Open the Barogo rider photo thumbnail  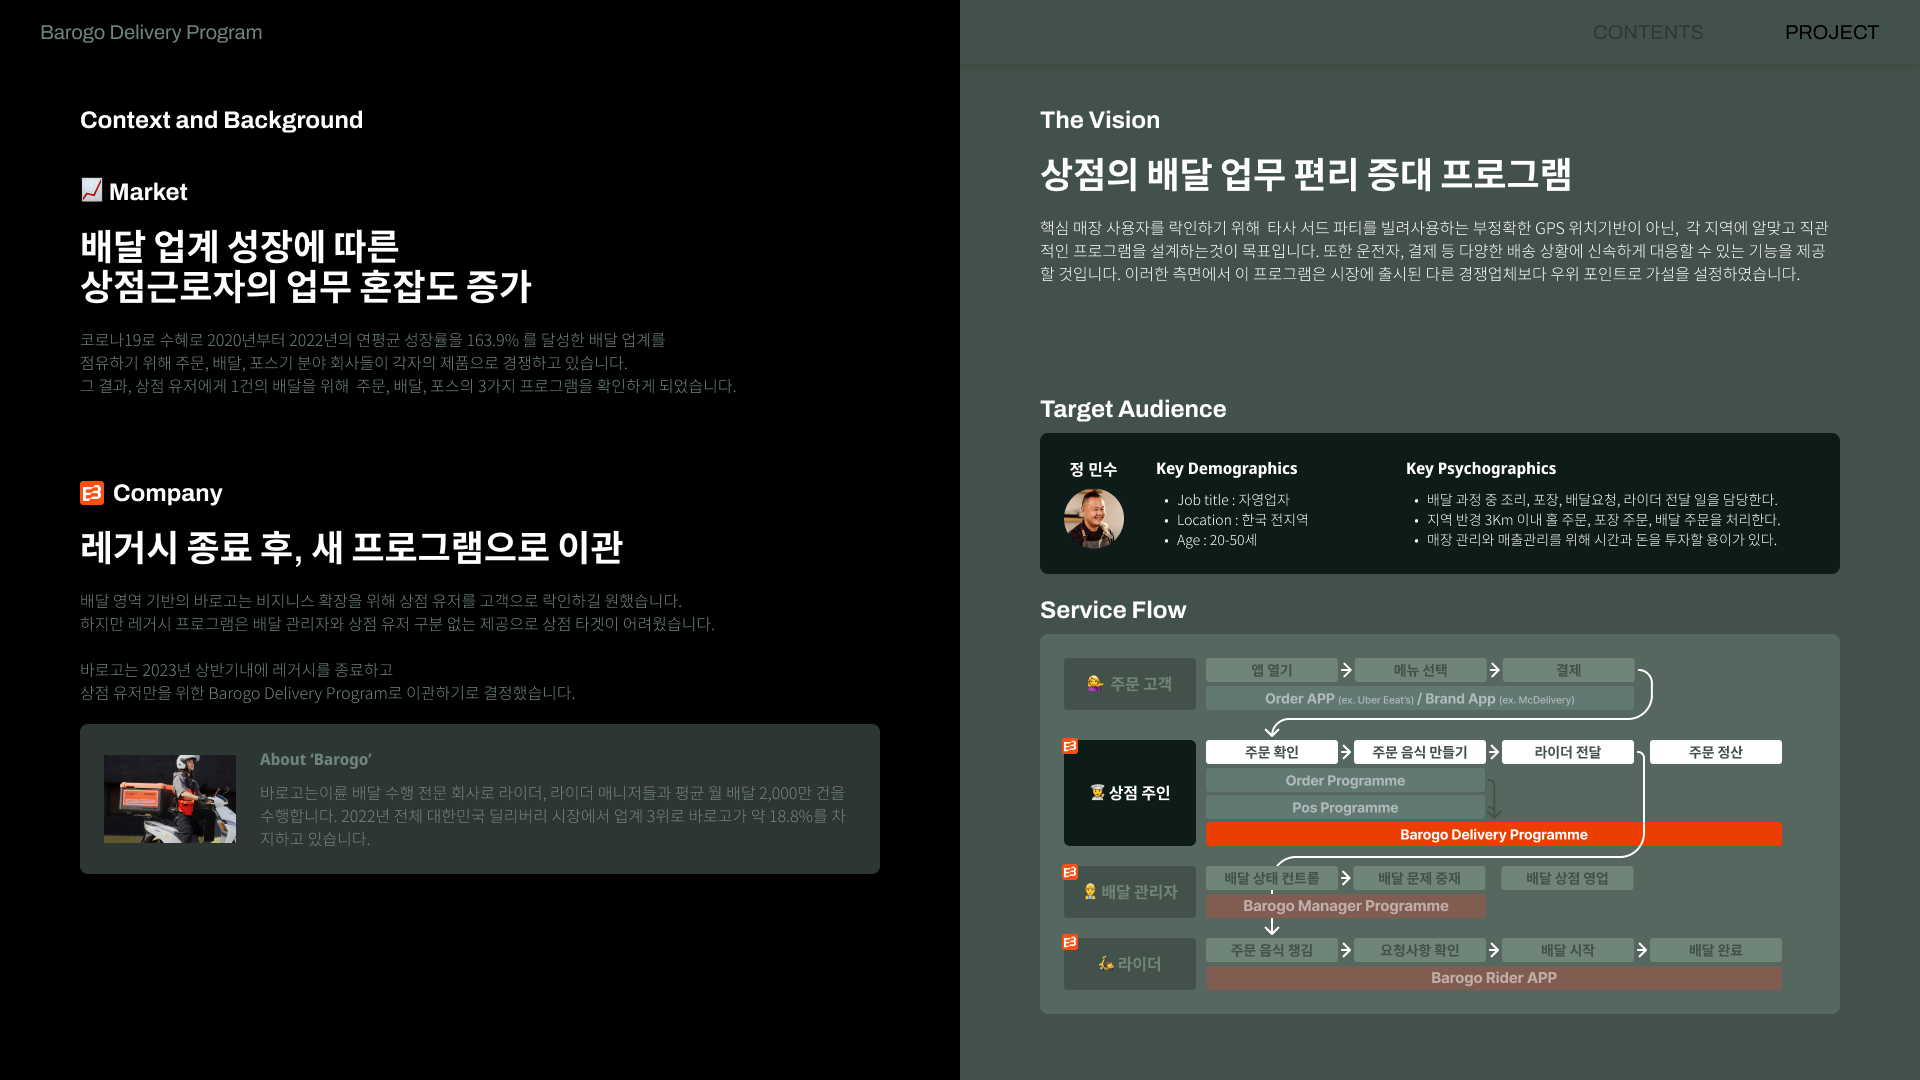pyautogui.click(x=170, y=799)
